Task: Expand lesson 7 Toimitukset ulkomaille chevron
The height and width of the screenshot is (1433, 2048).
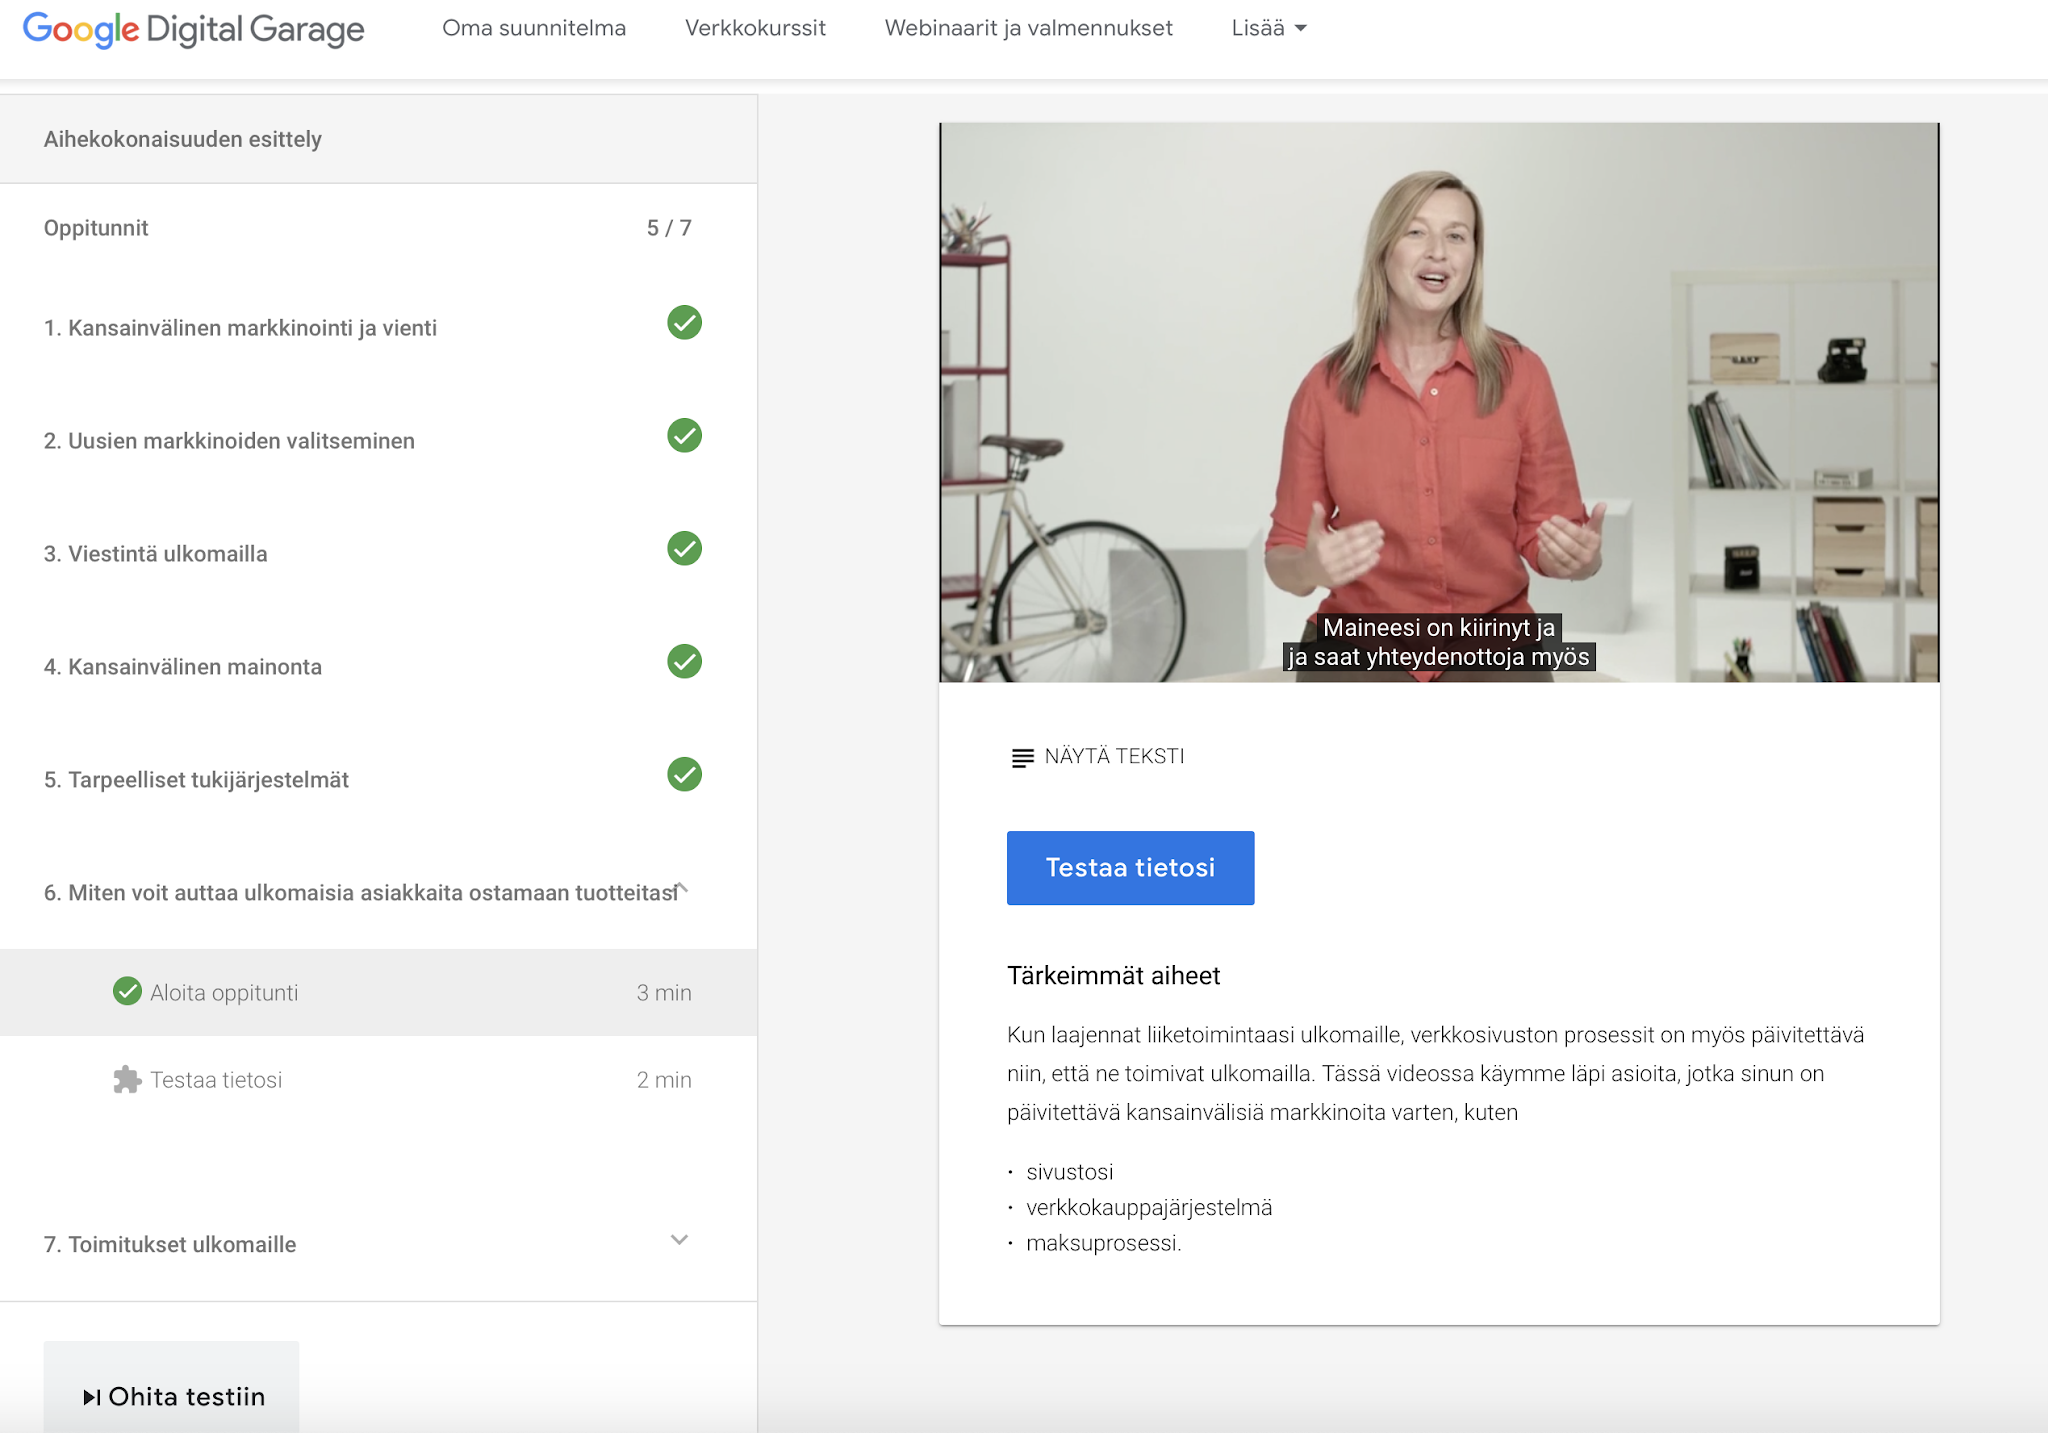Action: point(679,1240)
